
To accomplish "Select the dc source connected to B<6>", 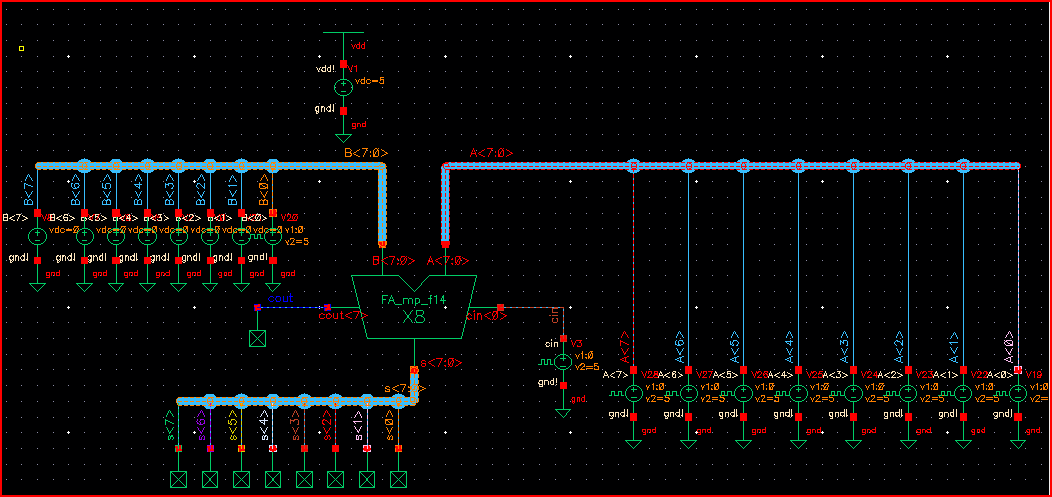I will 85,236.
